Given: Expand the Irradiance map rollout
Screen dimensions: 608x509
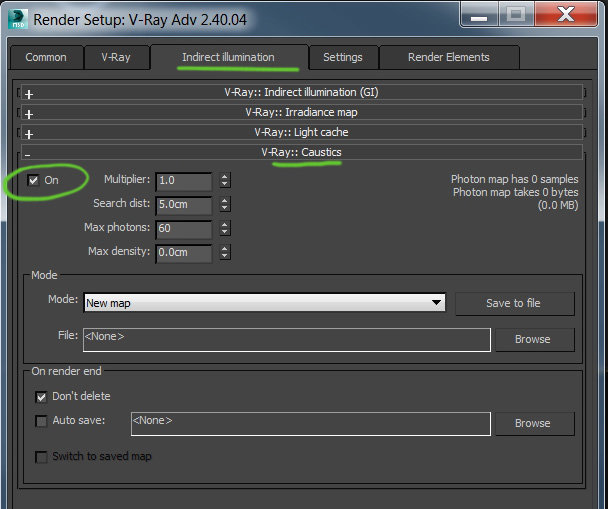Looking at the screenshot, I should 302,112.
